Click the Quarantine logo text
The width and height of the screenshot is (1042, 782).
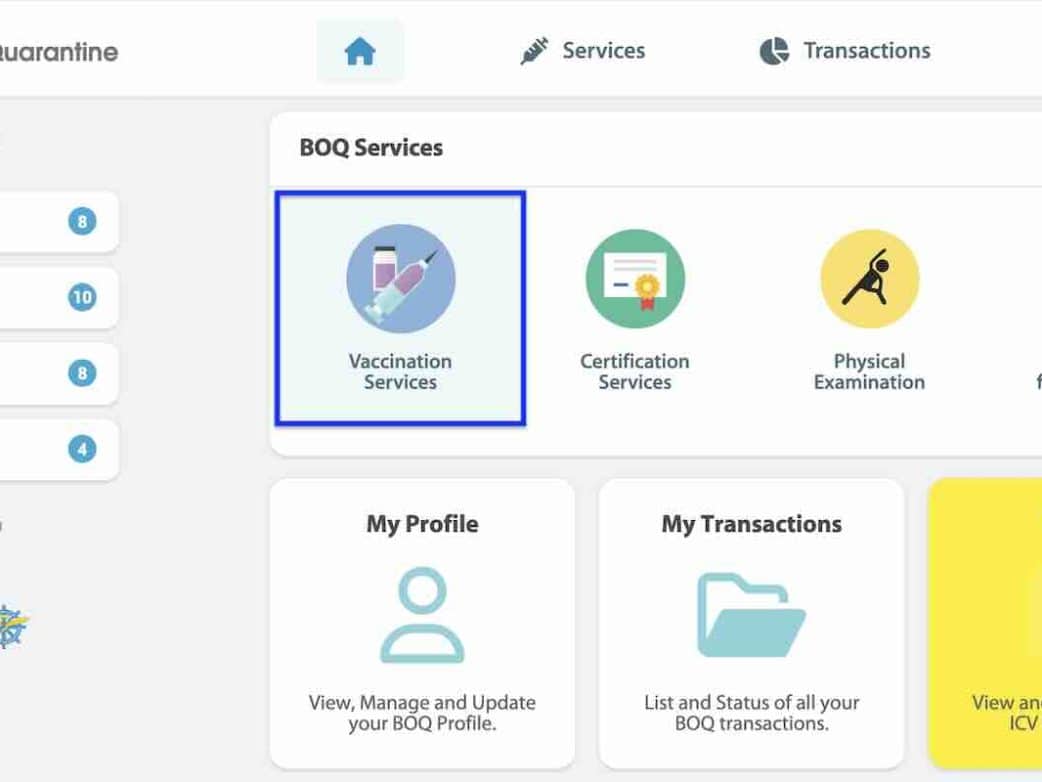59,52
